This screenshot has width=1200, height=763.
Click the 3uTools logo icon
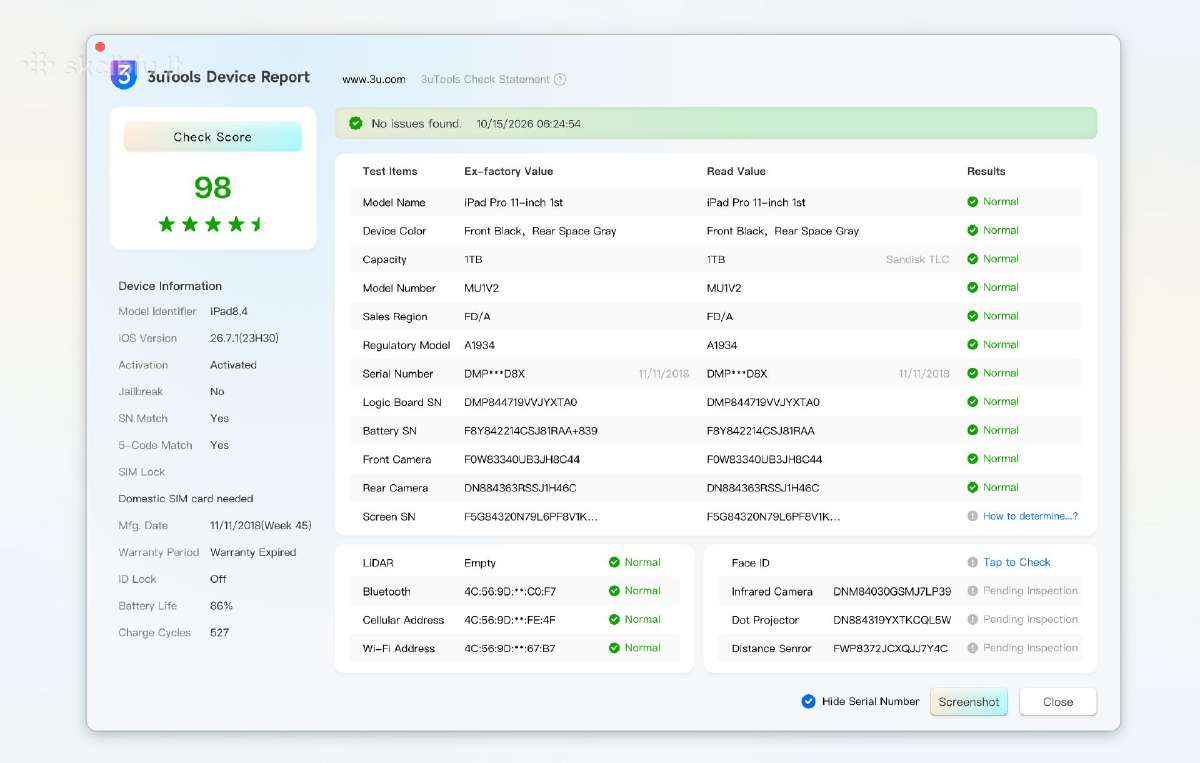click(x=124, y=75)
